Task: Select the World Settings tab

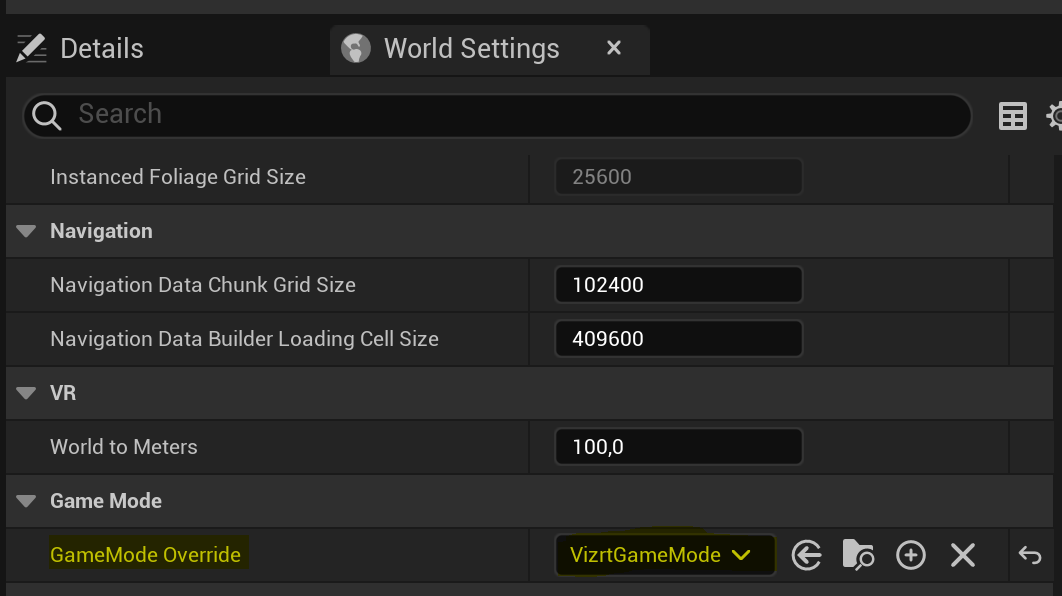Action: point(471,48)
